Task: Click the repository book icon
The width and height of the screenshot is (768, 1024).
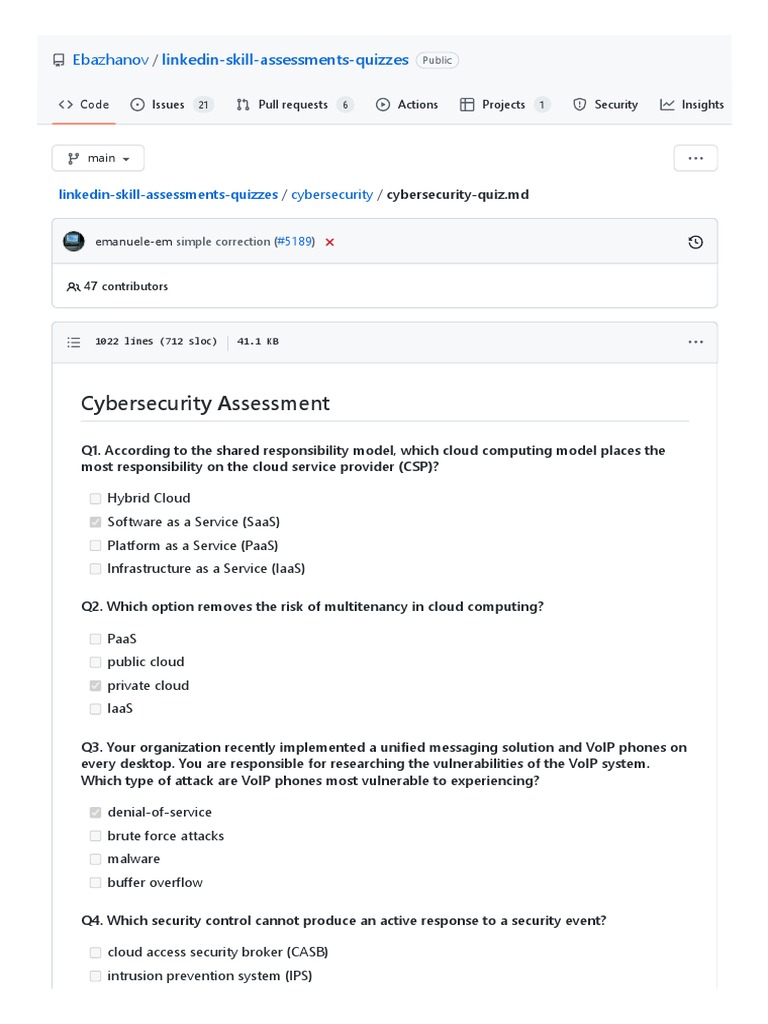Action: point(59,60)
